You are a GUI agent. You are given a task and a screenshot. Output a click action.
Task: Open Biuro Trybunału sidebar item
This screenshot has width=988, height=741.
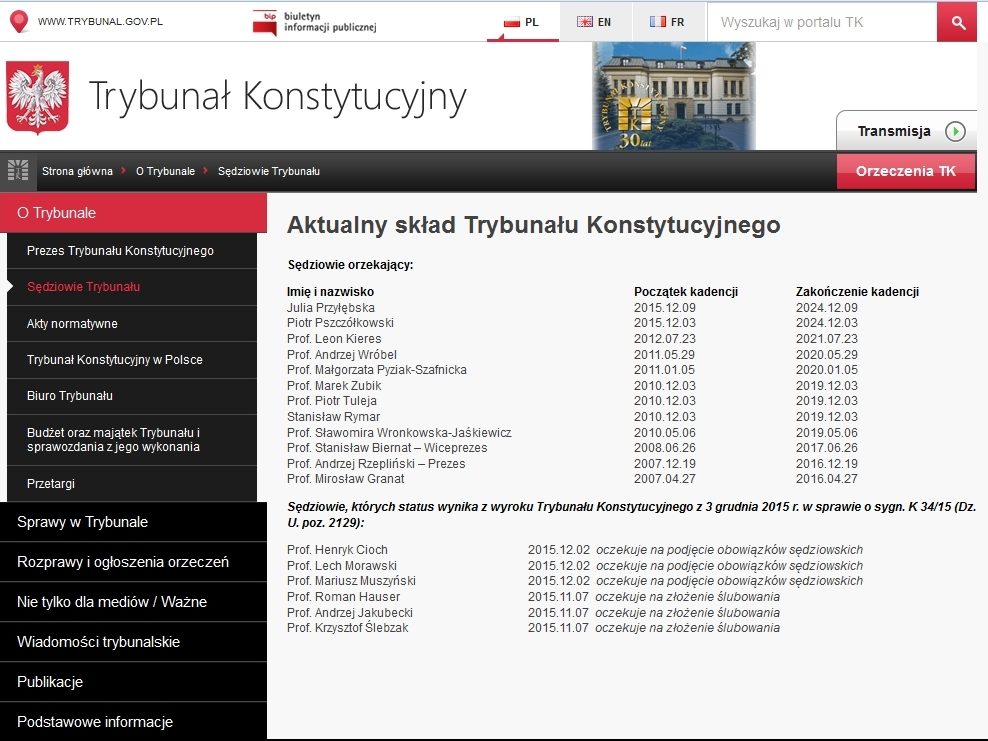click(70, 396)
